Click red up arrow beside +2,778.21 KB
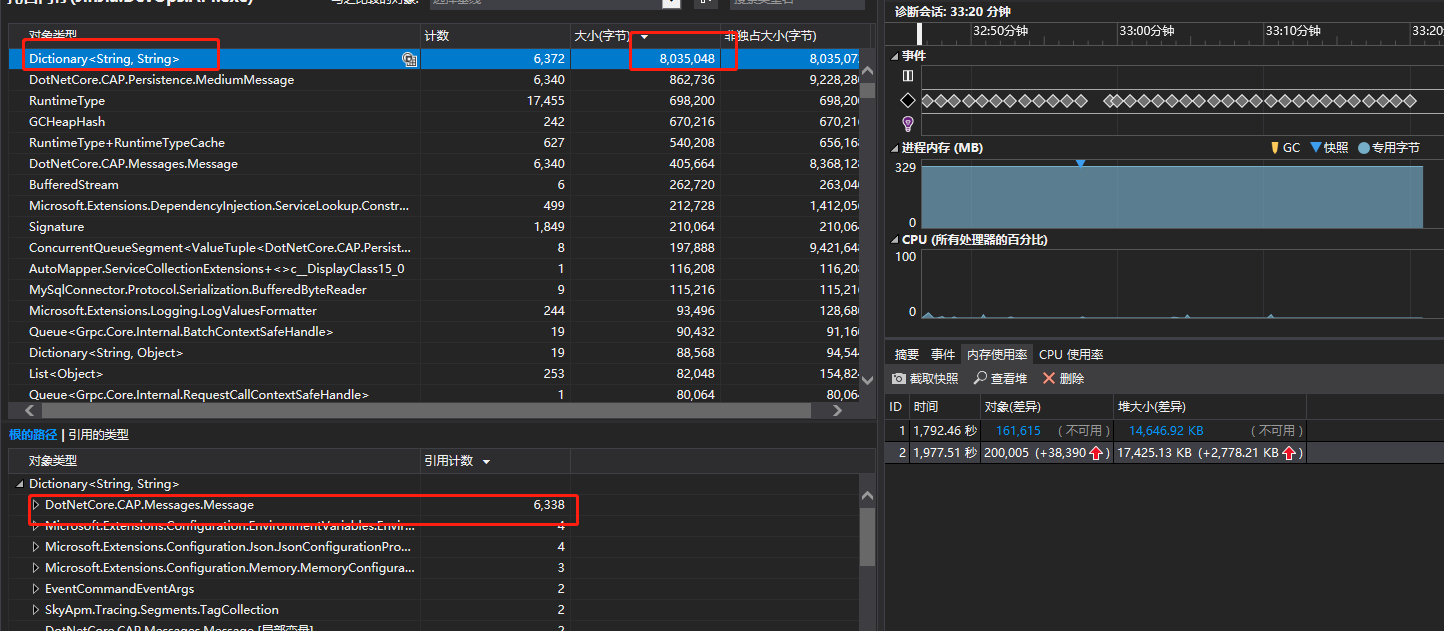The height and width of the screenshot is (631, 1444). click(1288, 453)
